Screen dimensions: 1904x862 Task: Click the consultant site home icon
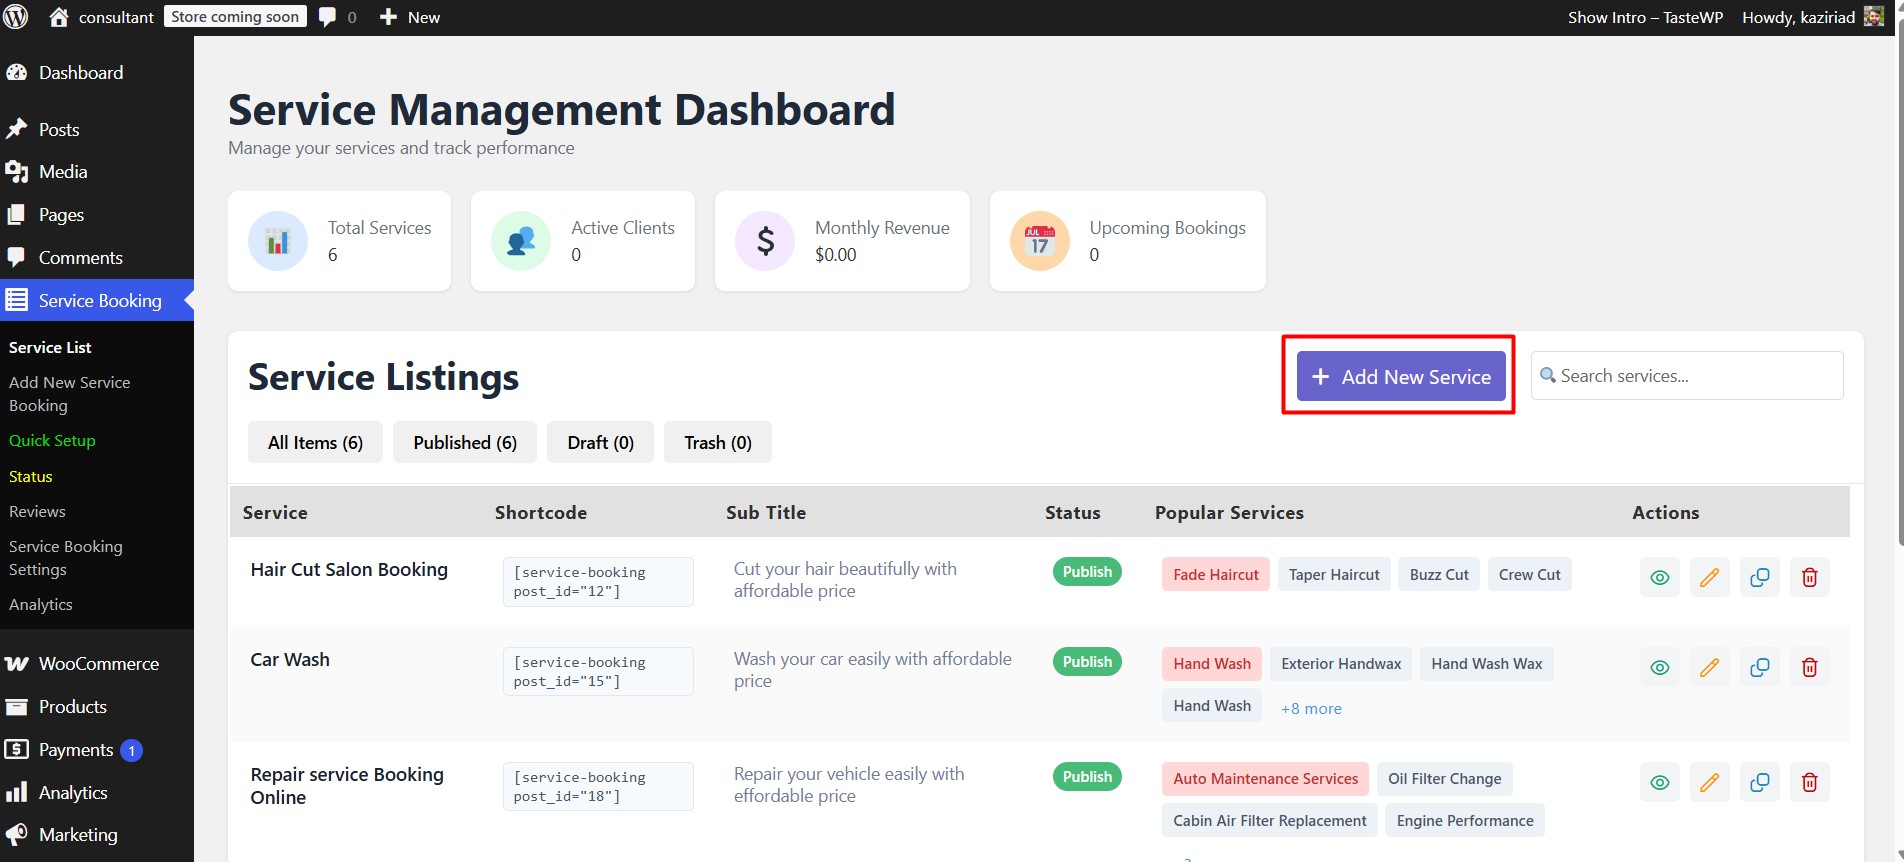59,17
